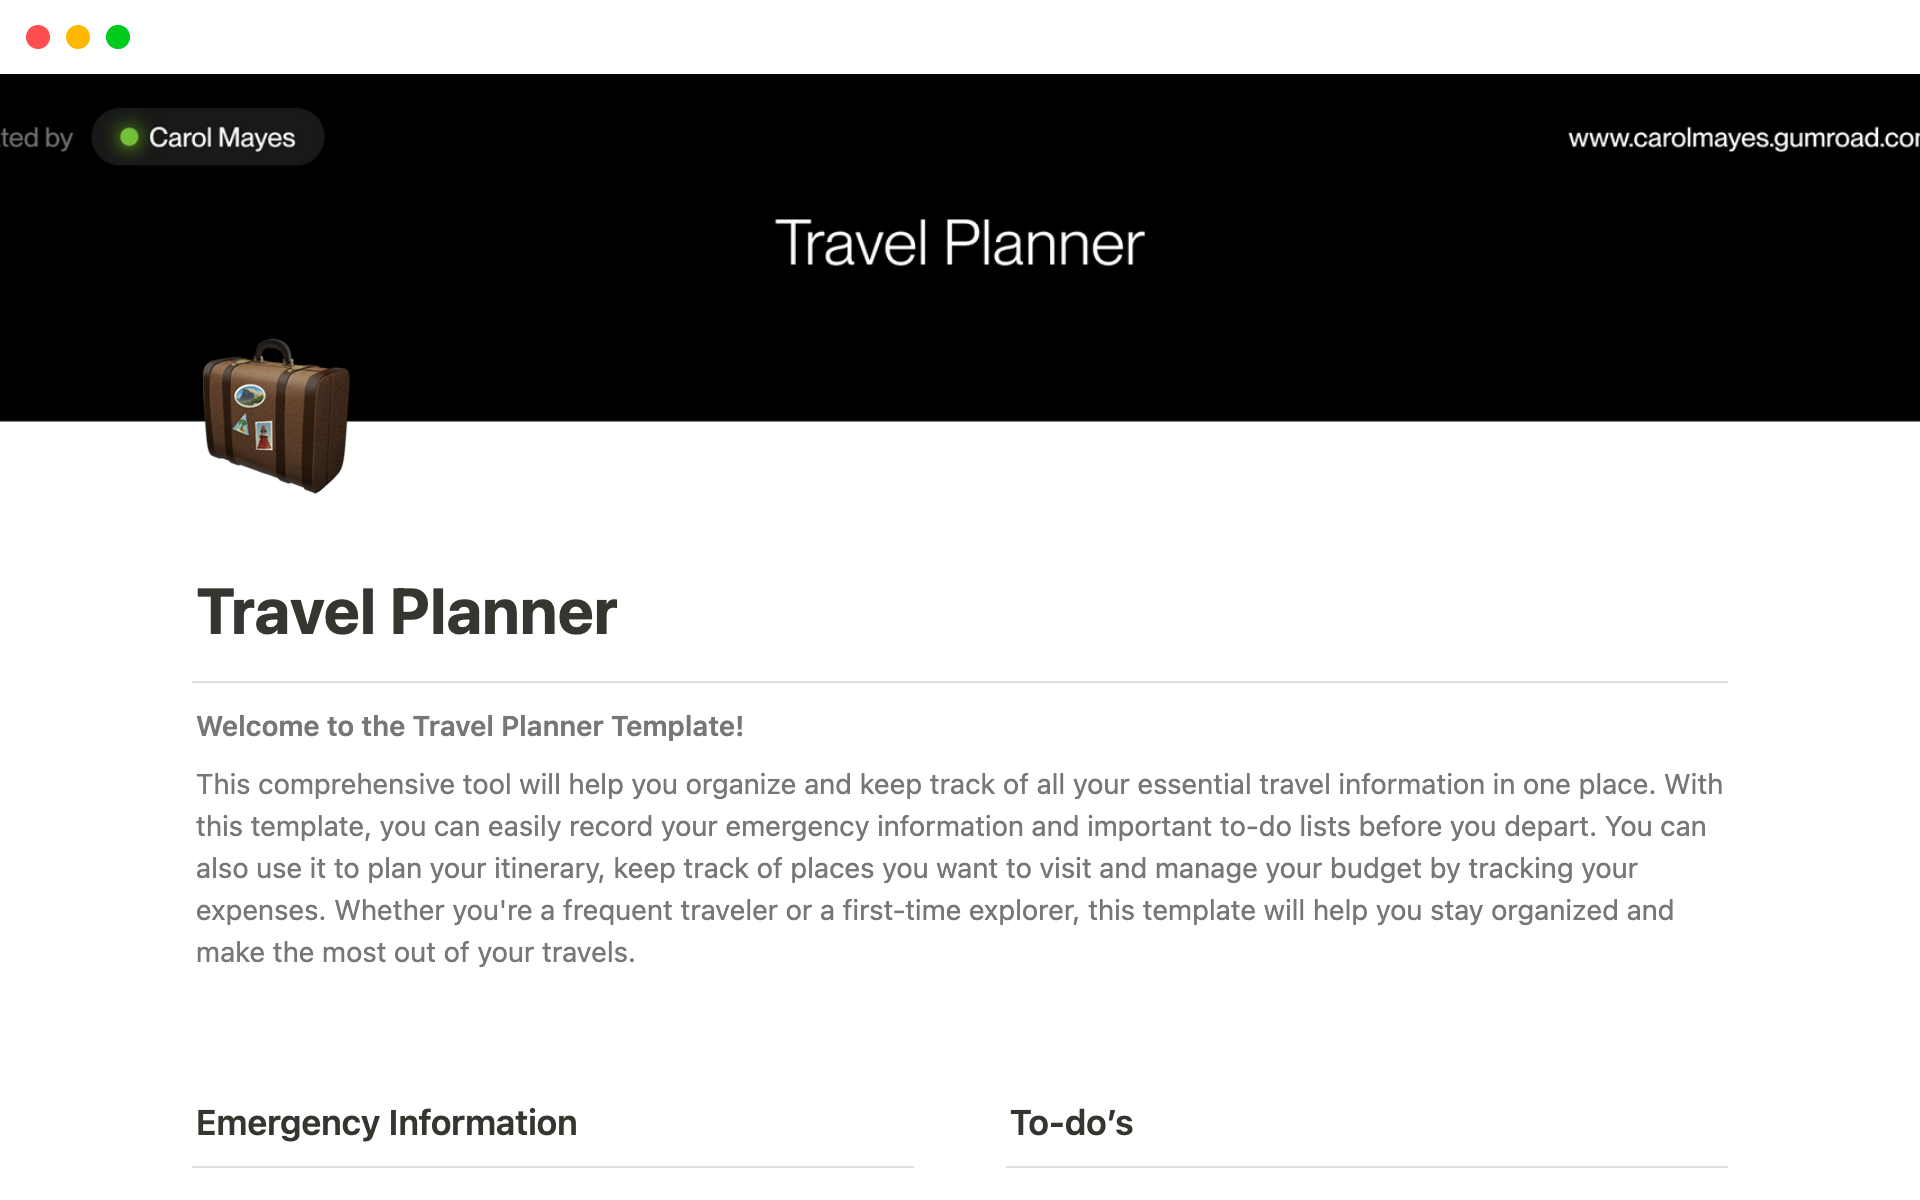Click the white Travel Planner banner title

pyautogui.click(x=959, y=243)
